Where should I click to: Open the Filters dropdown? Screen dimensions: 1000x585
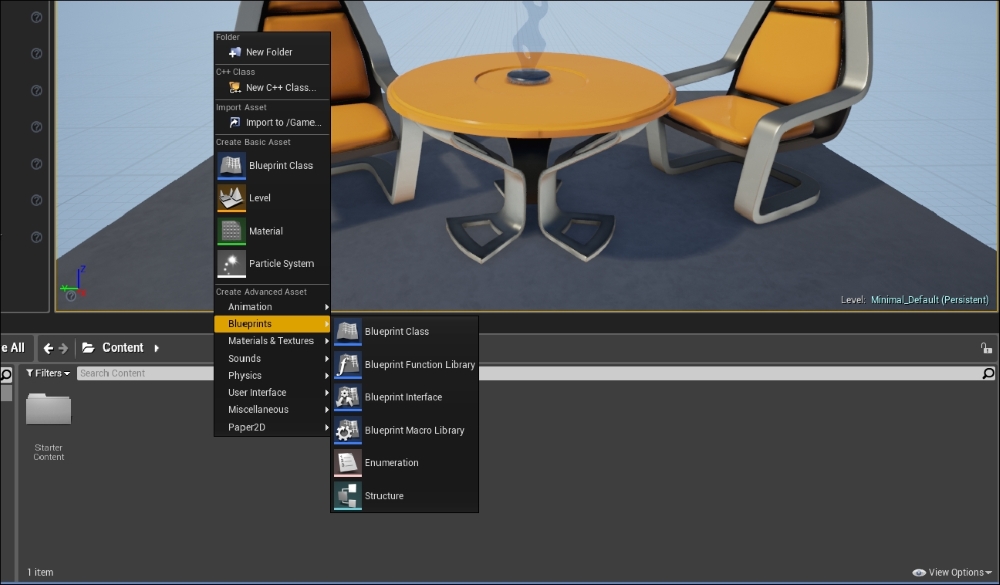pyautogui.click(x=48, y=373)
